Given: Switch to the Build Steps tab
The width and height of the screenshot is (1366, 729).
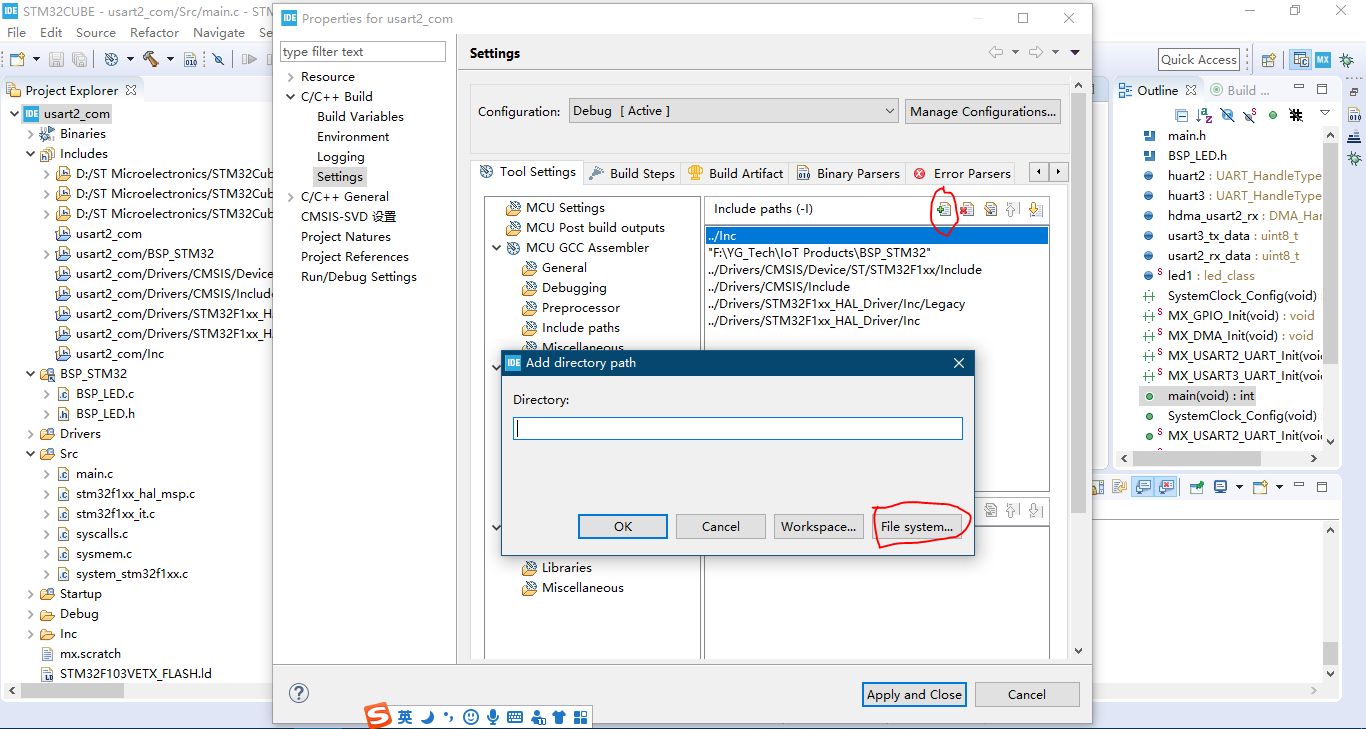Looking at the screenshot, I should pyautogui.click(x=632, y=173).
